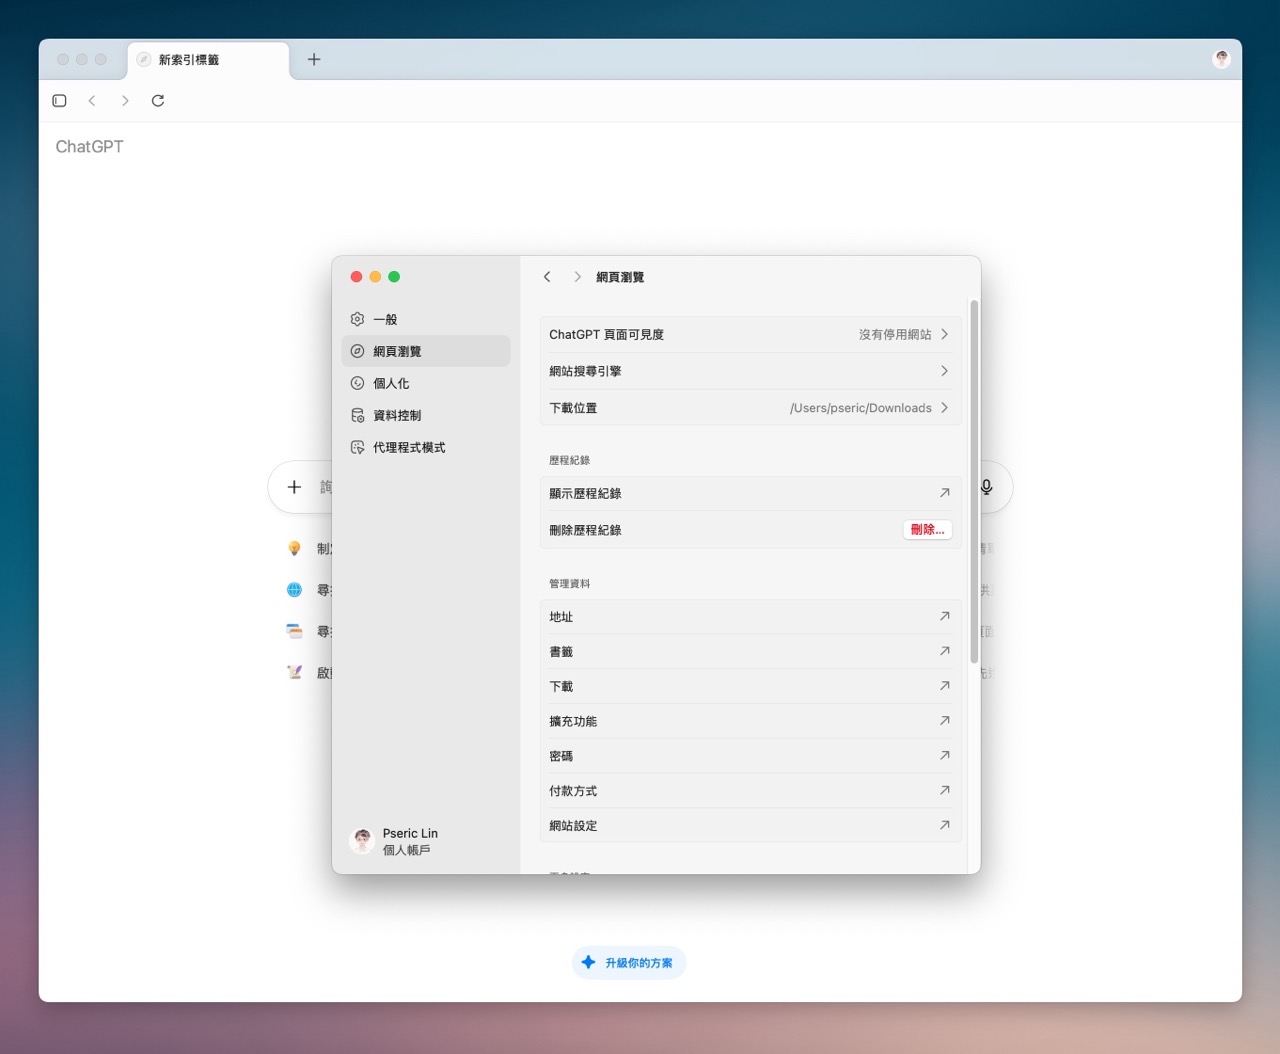Click the arrow icon beside 擴充功能
The height and width of the screenshot is (1054, 1280).
(x=944, y=721)
